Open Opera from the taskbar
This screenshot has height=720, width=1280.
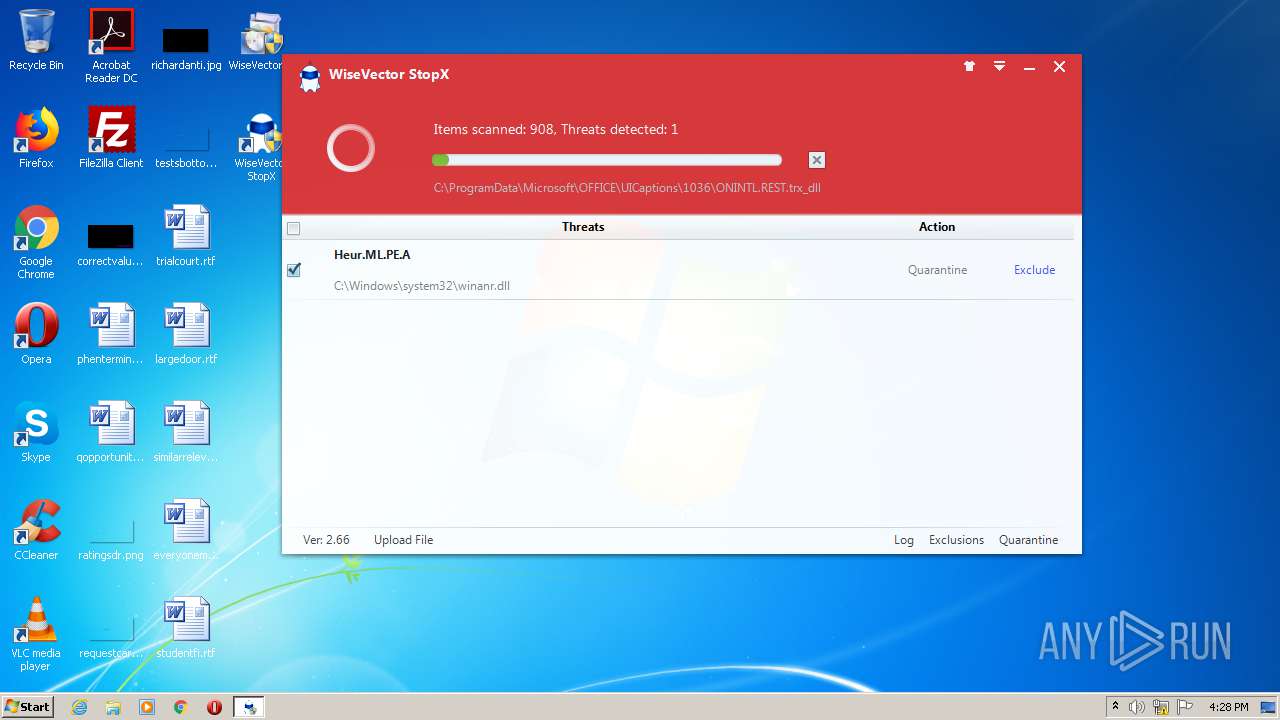(214, 707)
